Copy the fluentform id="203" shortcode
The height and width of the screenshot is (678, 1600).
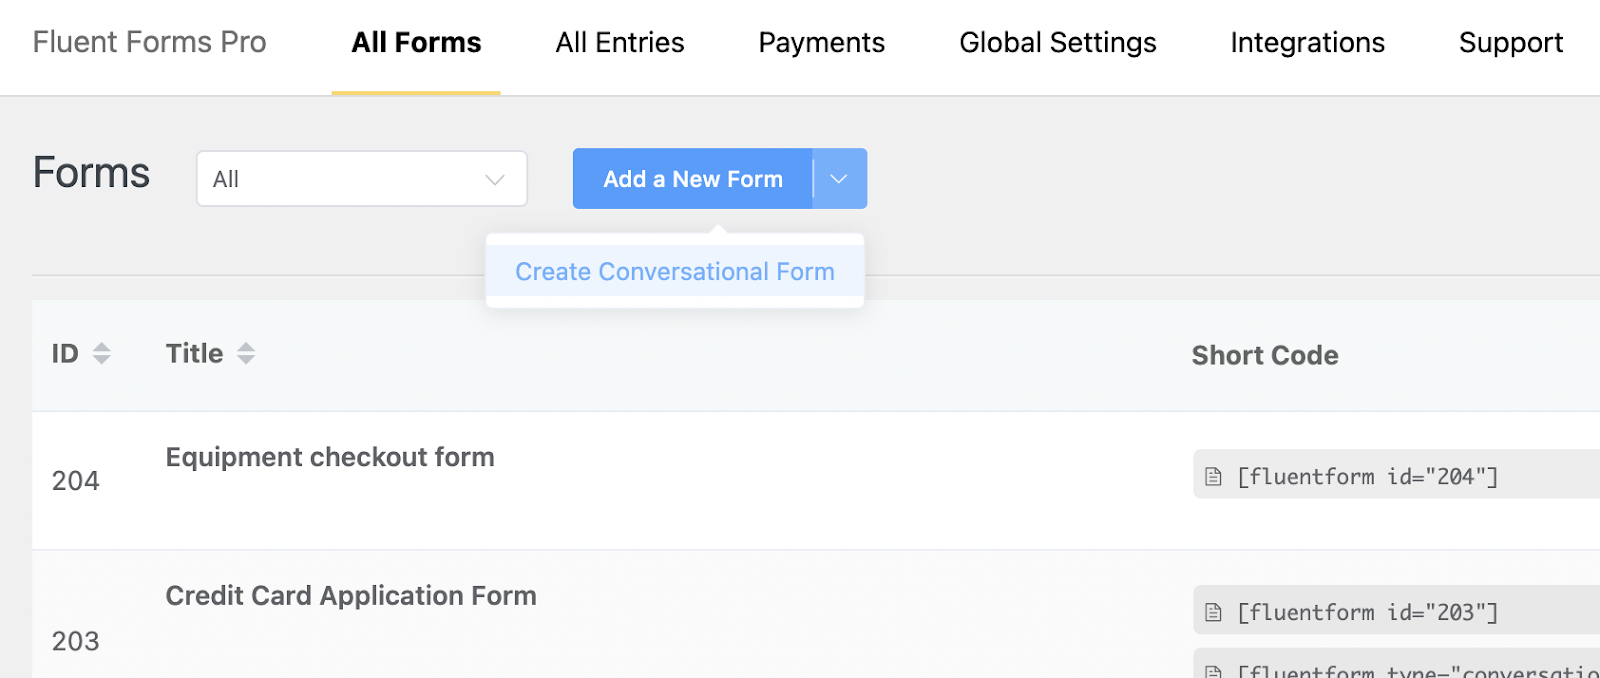[x=1367, y=612]
